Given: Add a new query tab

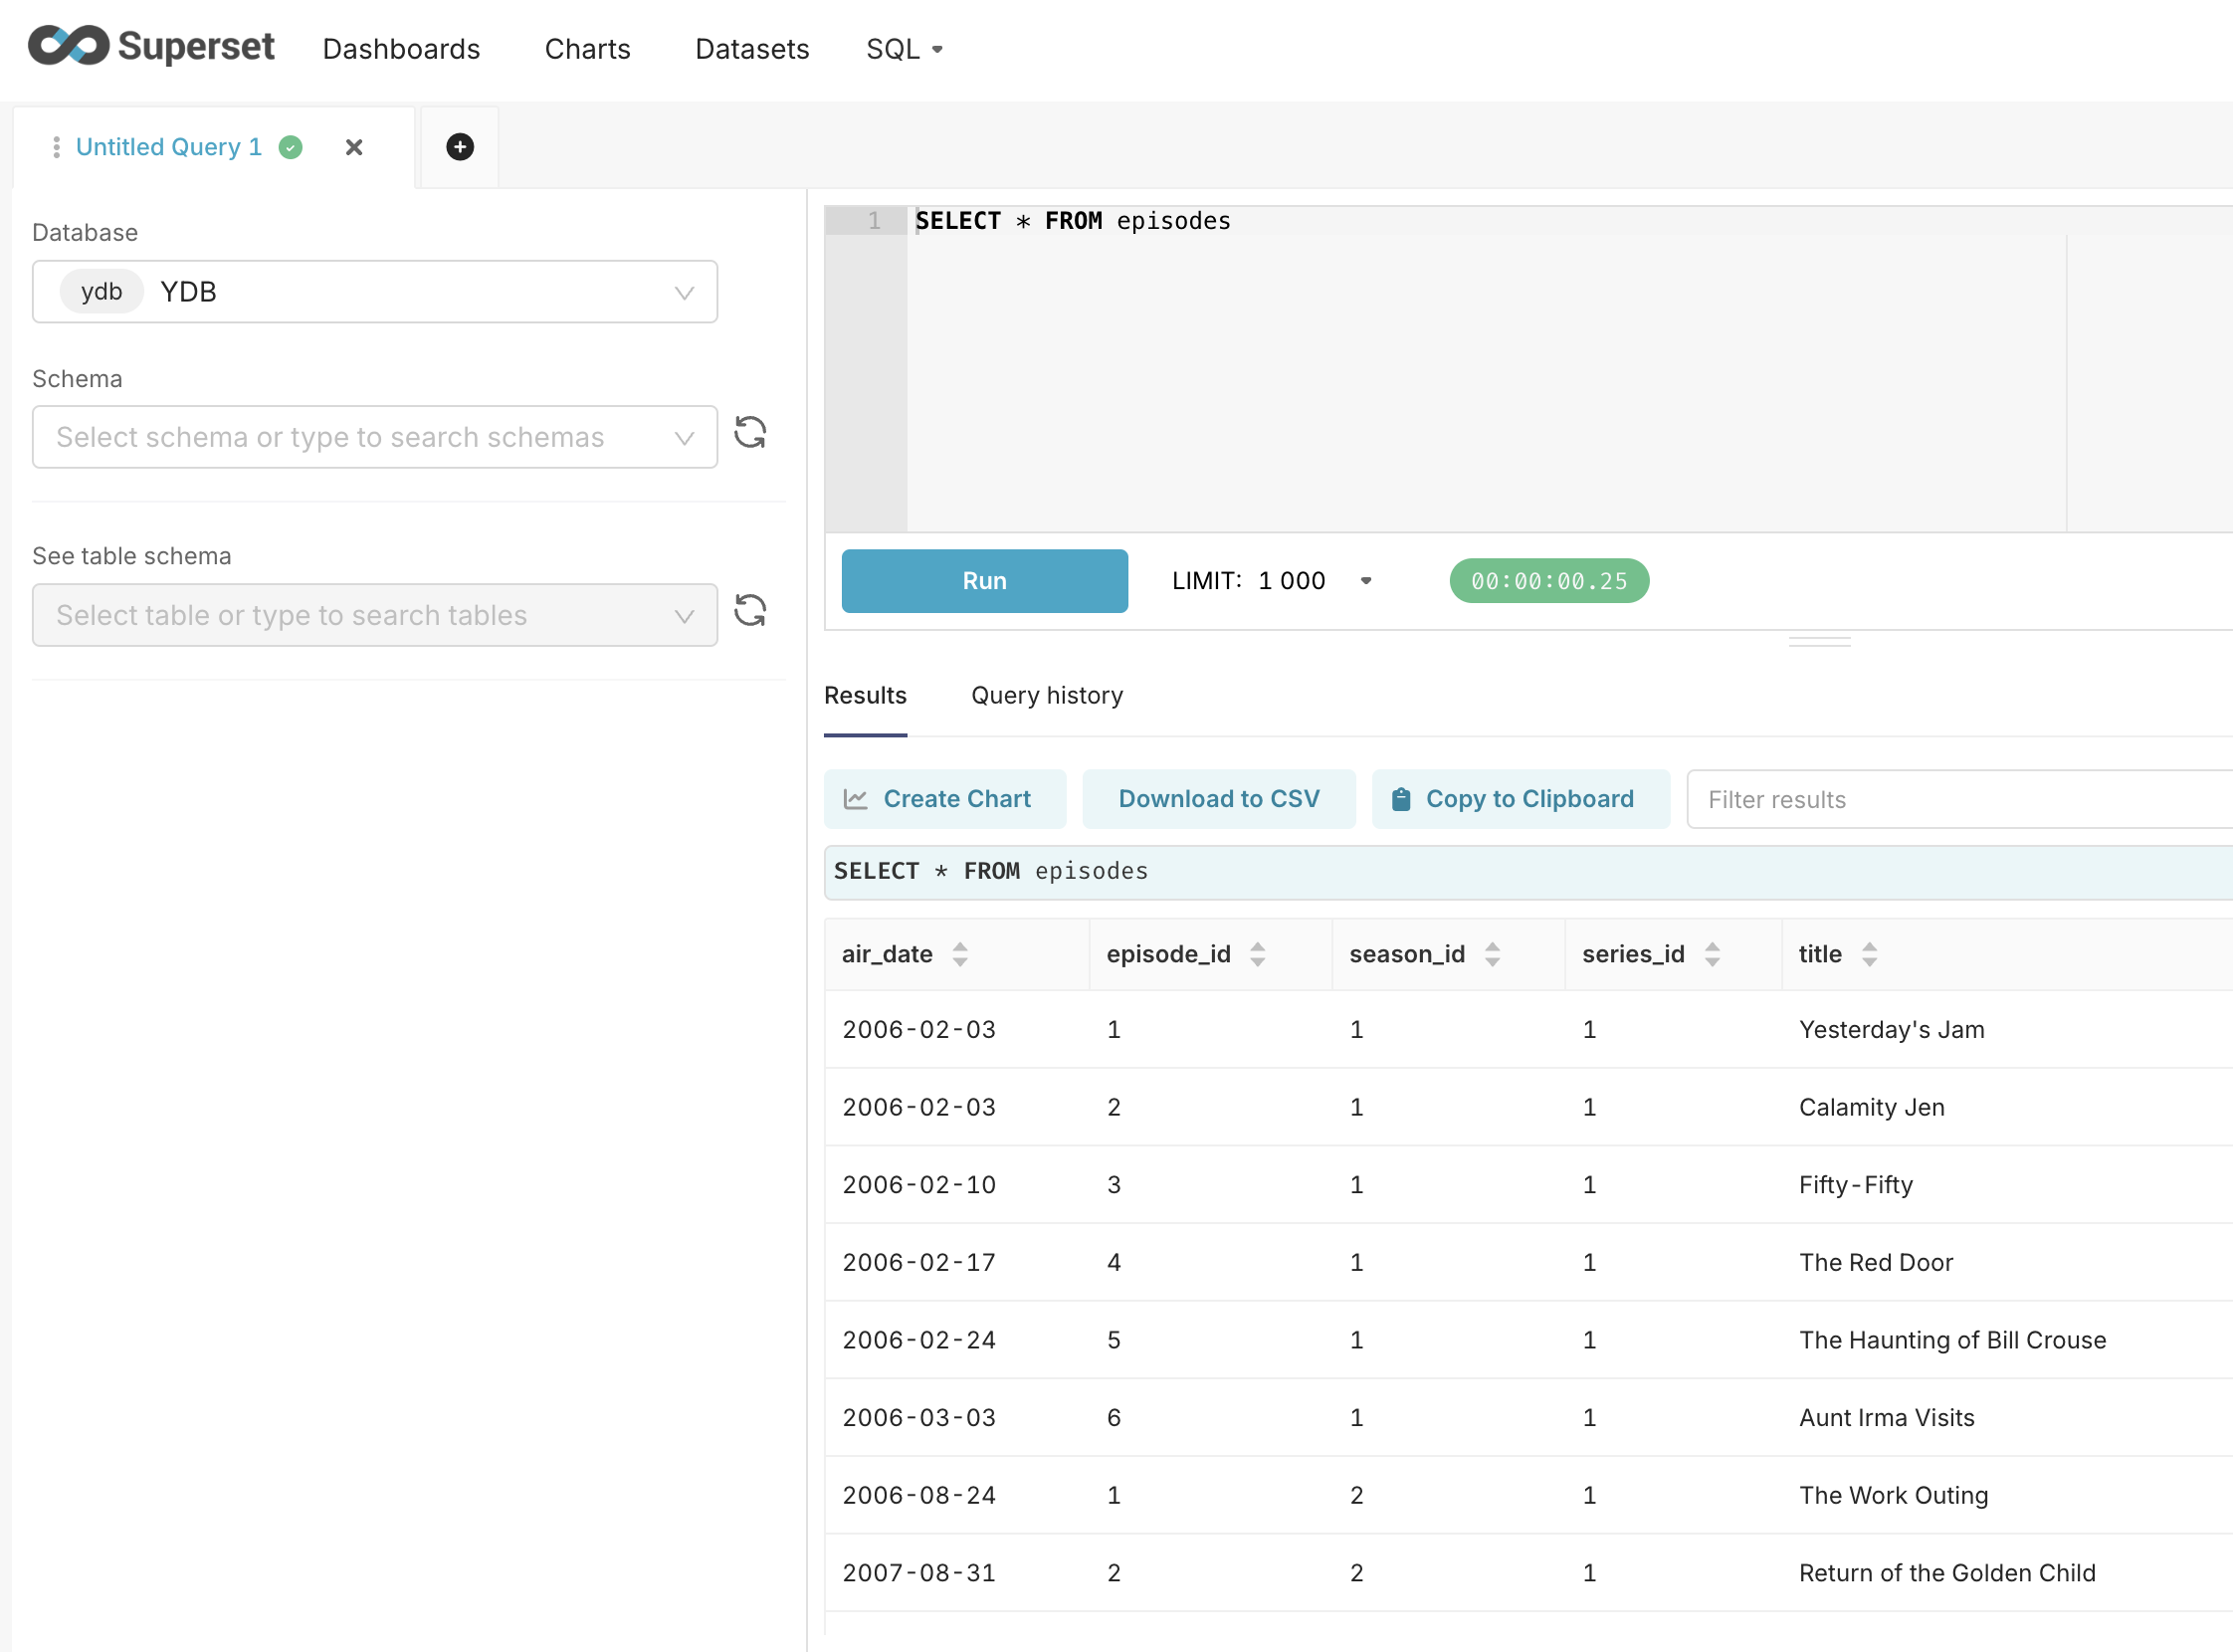Looking at the screenshot, I should [x=459, y=147].
